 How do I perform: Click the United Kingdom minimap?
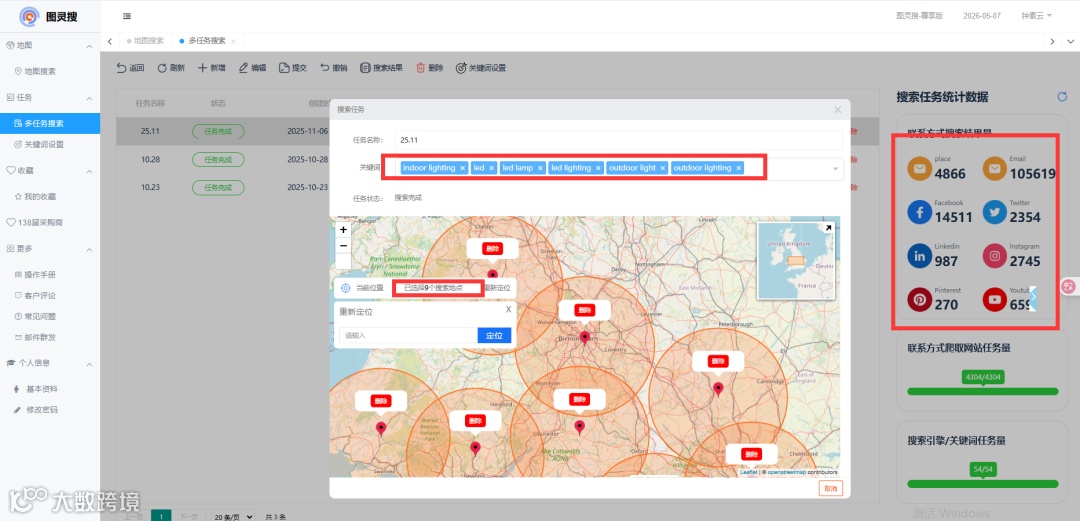796,260
